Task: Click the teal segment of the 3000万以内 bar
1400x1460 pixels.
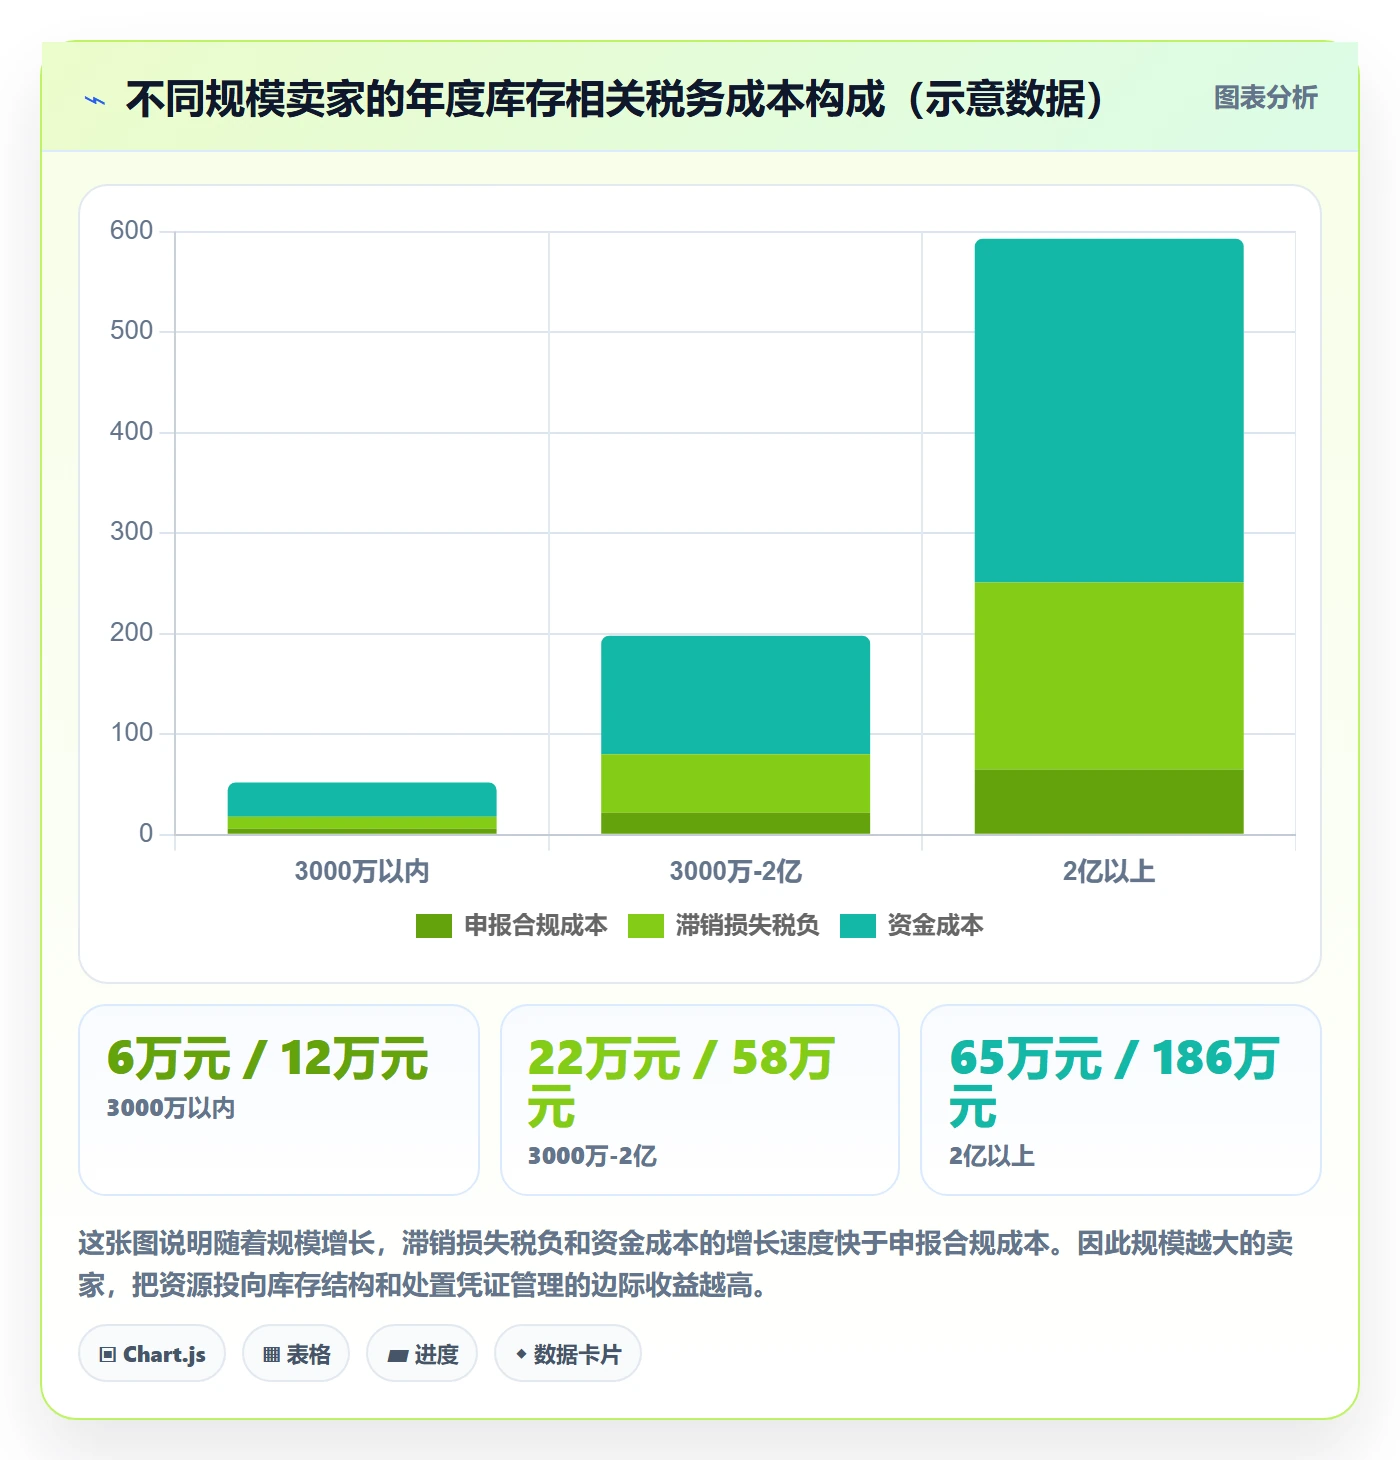Action: 362,799
